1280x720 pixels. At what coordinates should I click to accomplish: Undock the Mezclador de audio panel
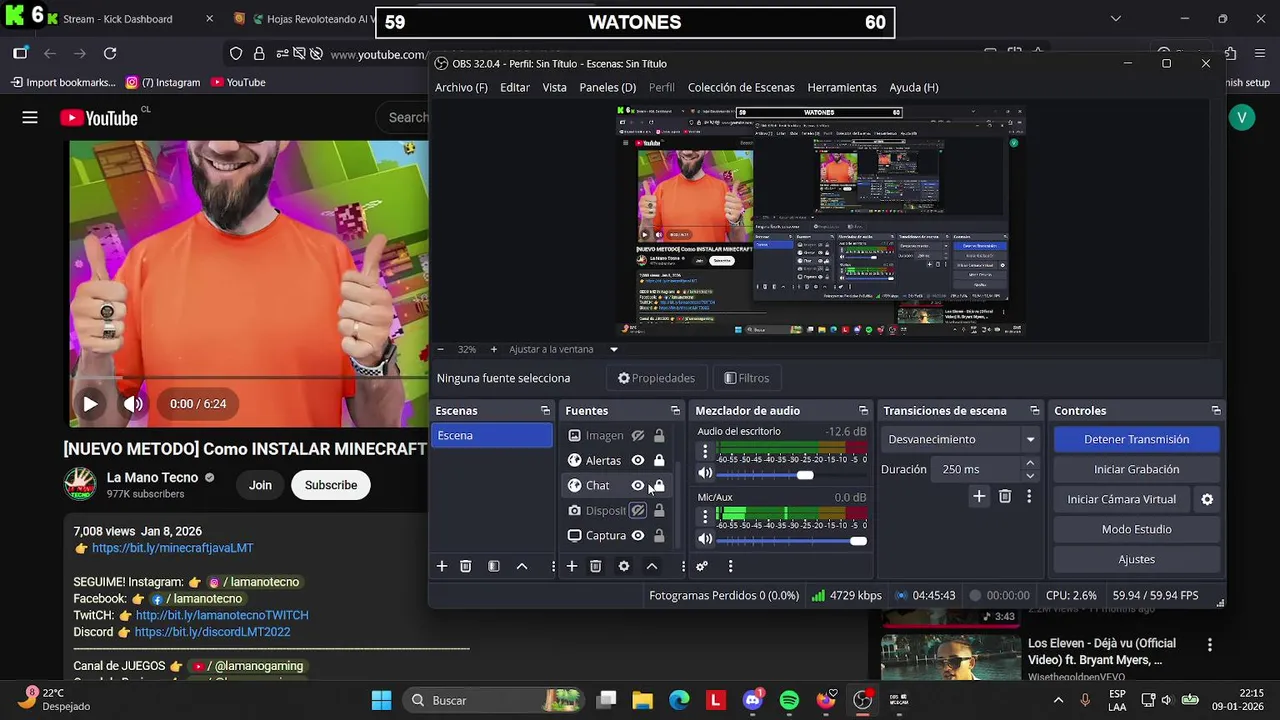[864, 411]
